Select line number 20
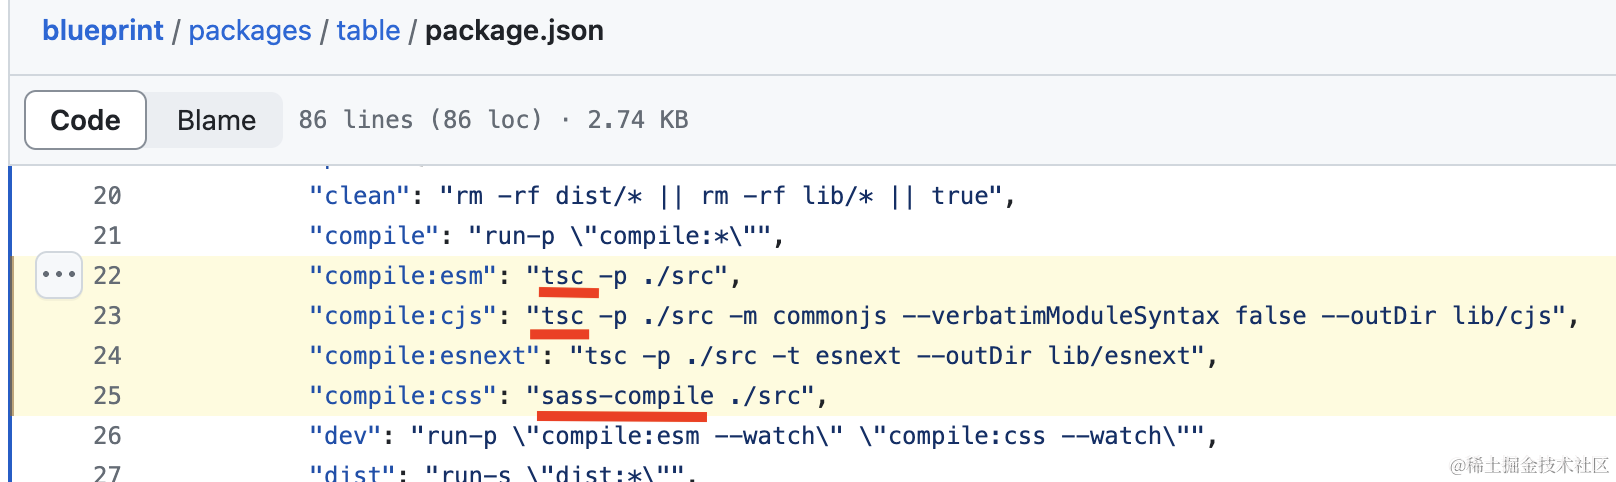 click(107, 196)
